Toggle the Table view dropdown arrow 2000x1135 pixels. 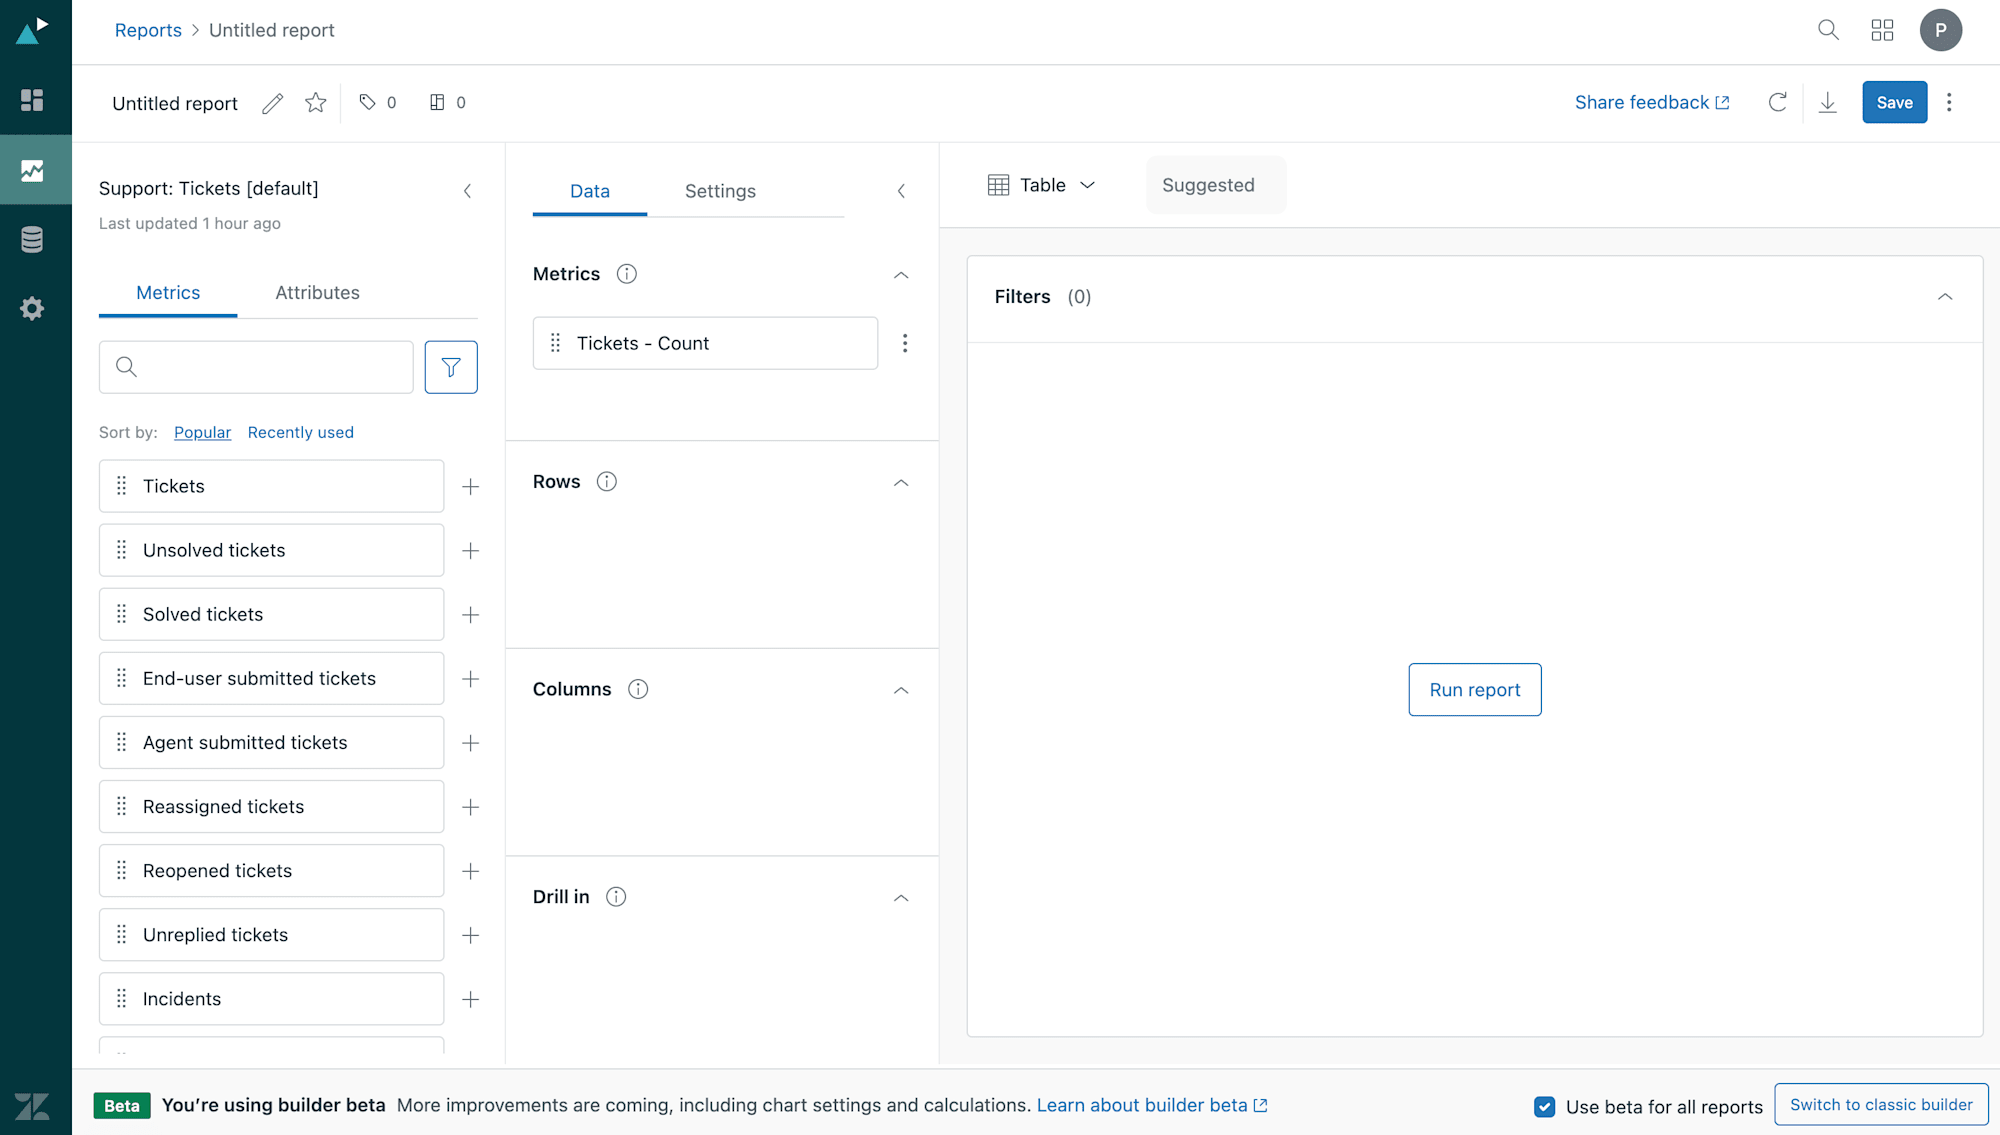(1087, 184)
